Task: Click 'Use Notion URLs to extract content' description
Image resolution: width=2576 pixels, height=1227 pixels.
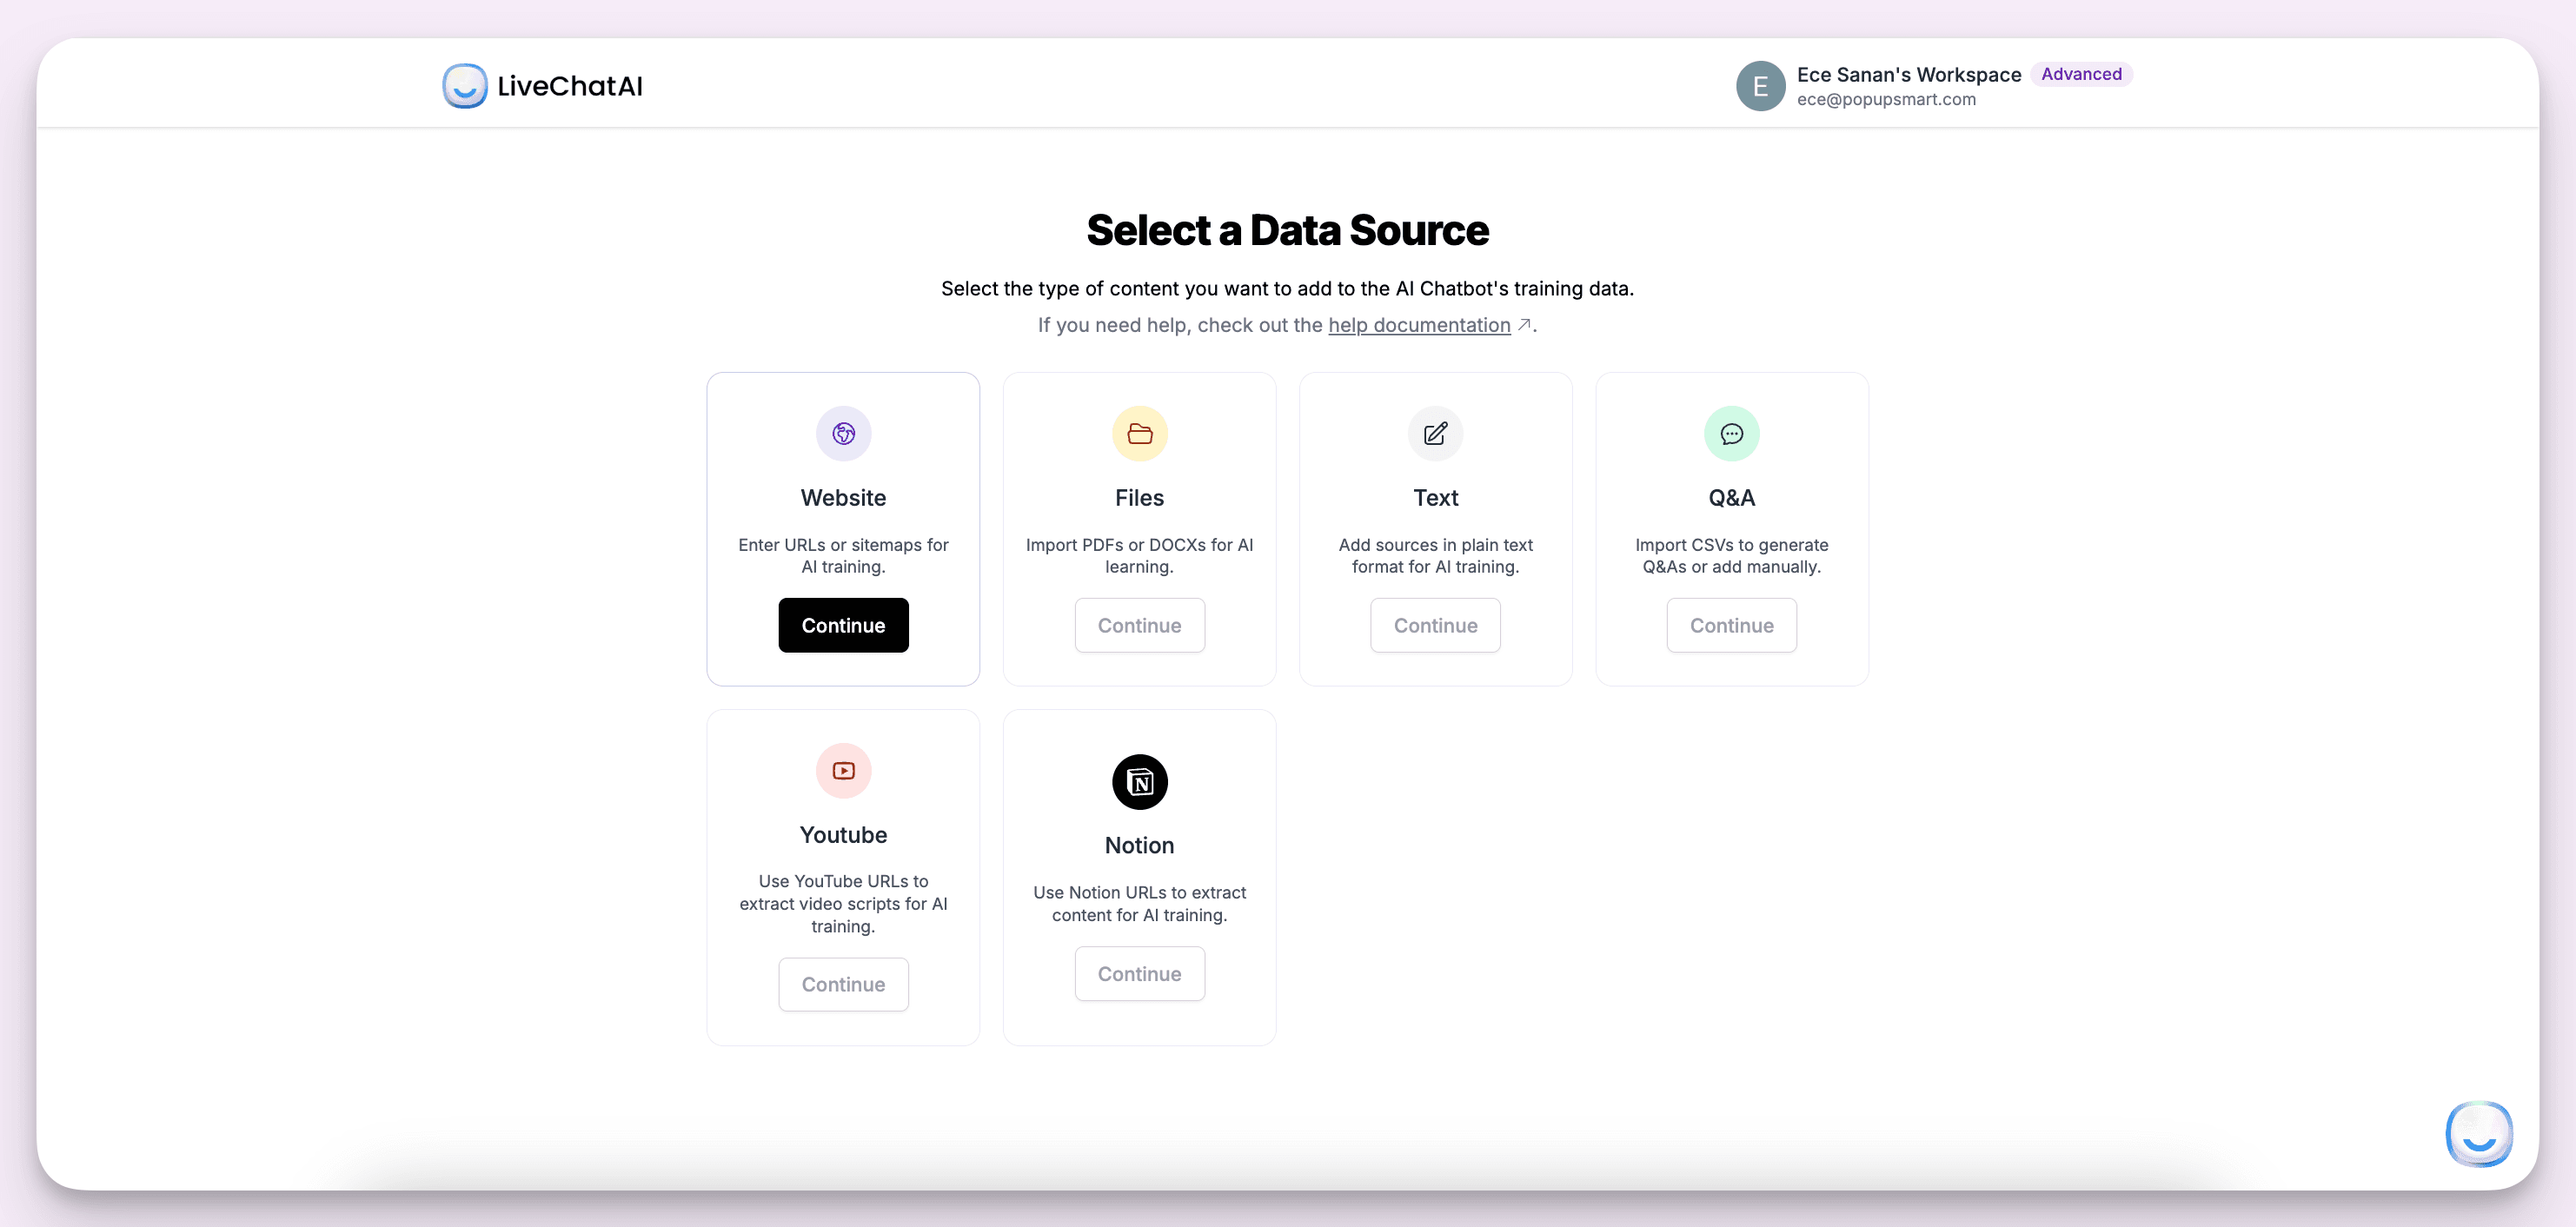Action: (1139, 903)
